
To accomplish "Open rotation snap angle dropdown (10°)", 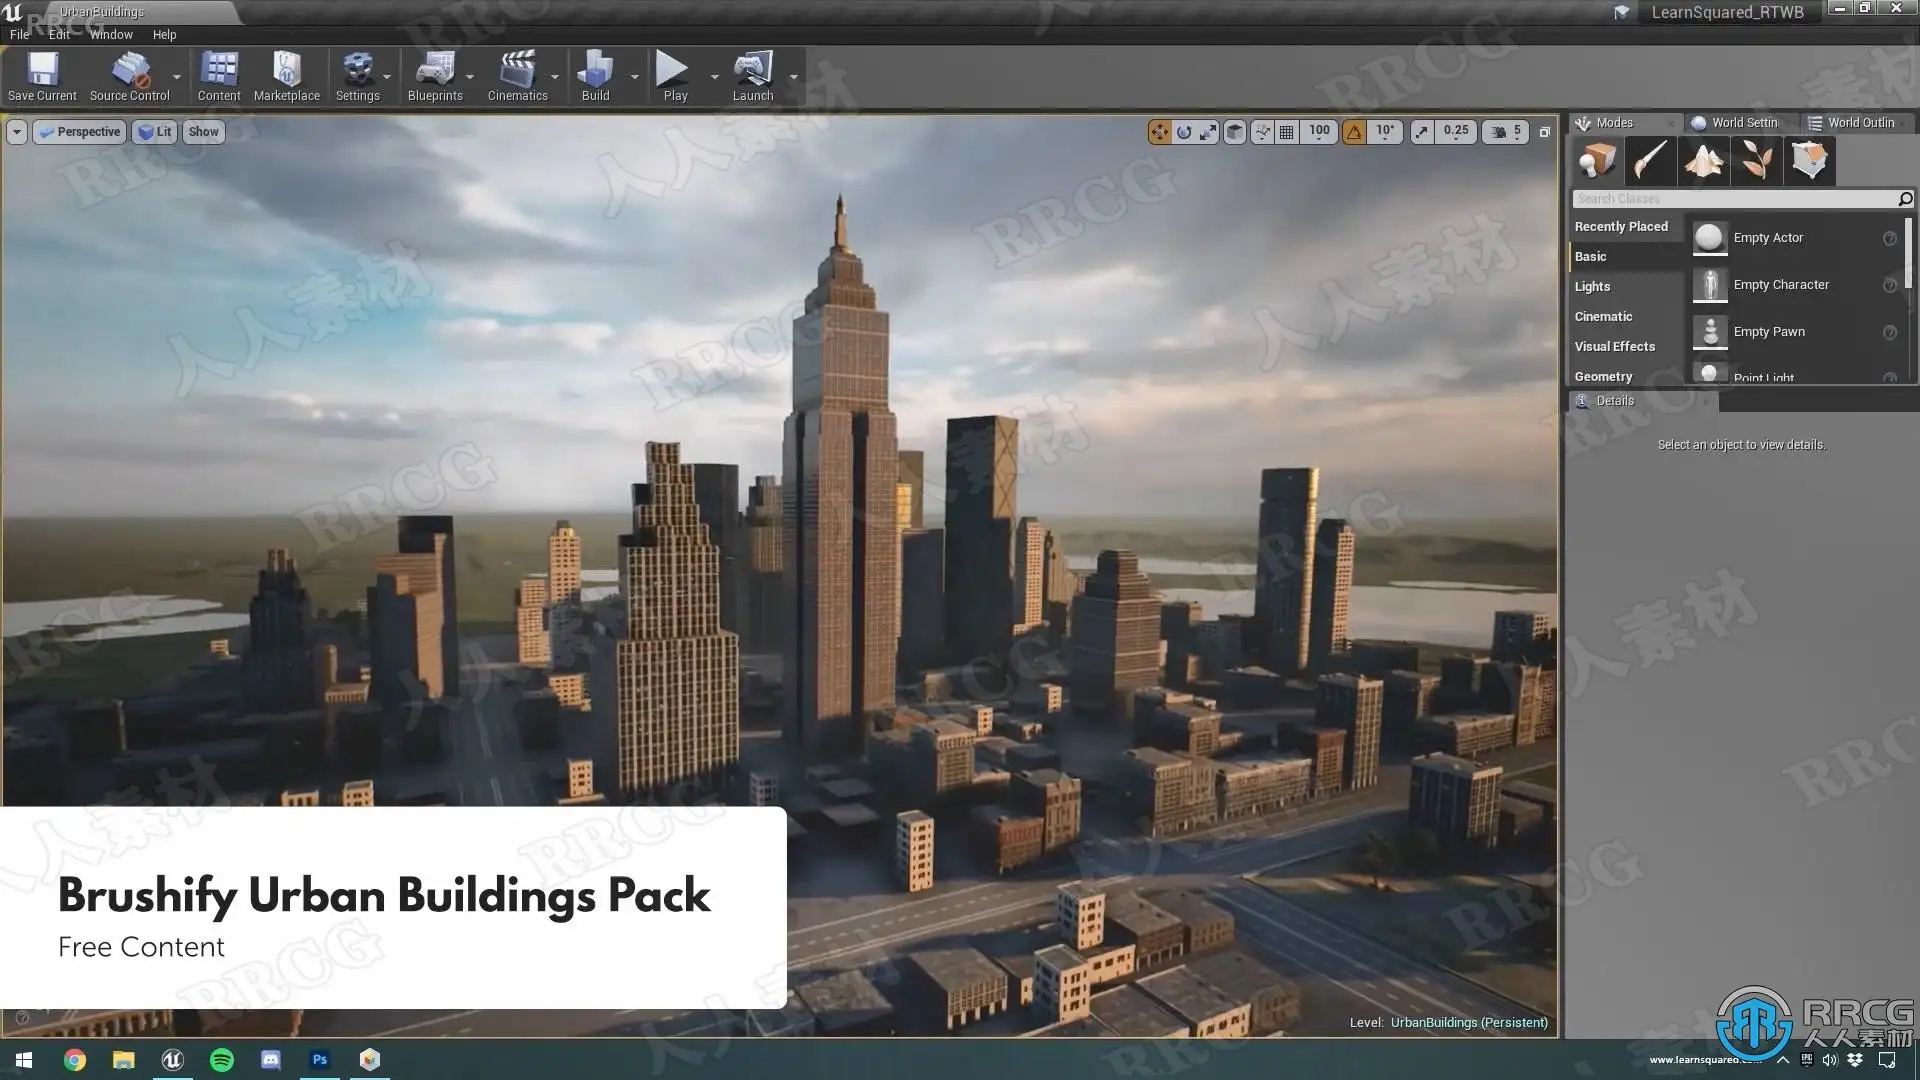I will point(1385,132).
